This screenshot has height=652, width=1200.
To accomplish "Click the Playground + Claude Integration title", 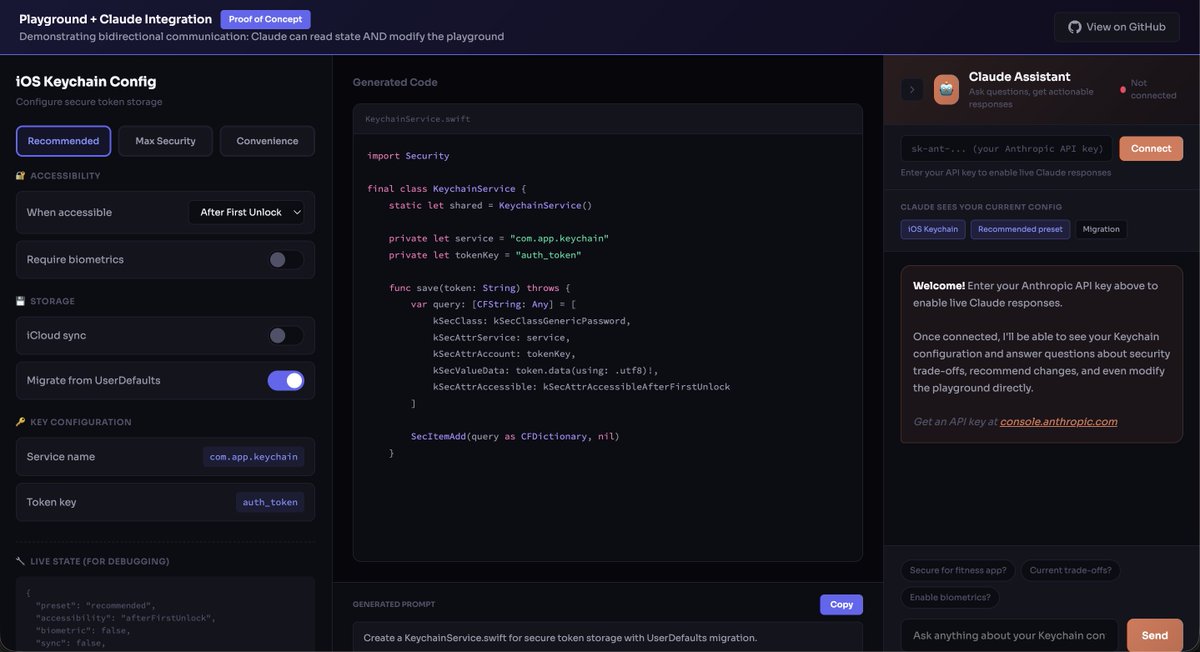I will point(115,19).
